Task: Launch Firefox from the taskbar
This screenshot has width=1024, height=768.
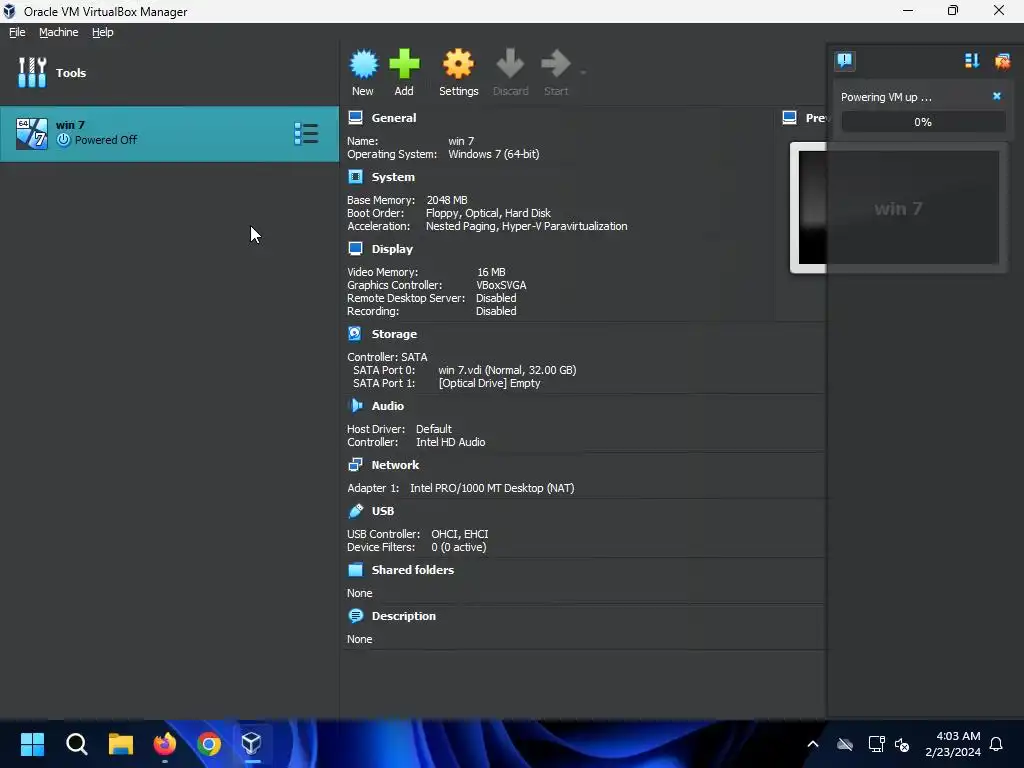Action: click(165, 743)
